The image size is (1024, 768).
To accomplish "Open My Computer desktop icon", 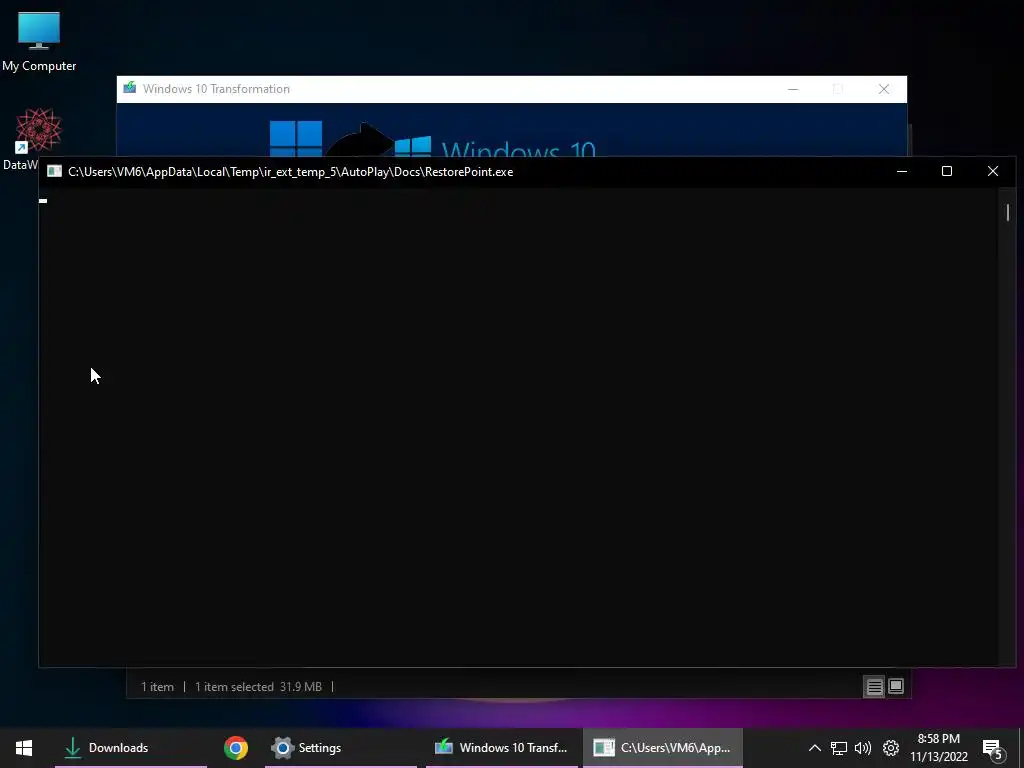I will 39,40.
